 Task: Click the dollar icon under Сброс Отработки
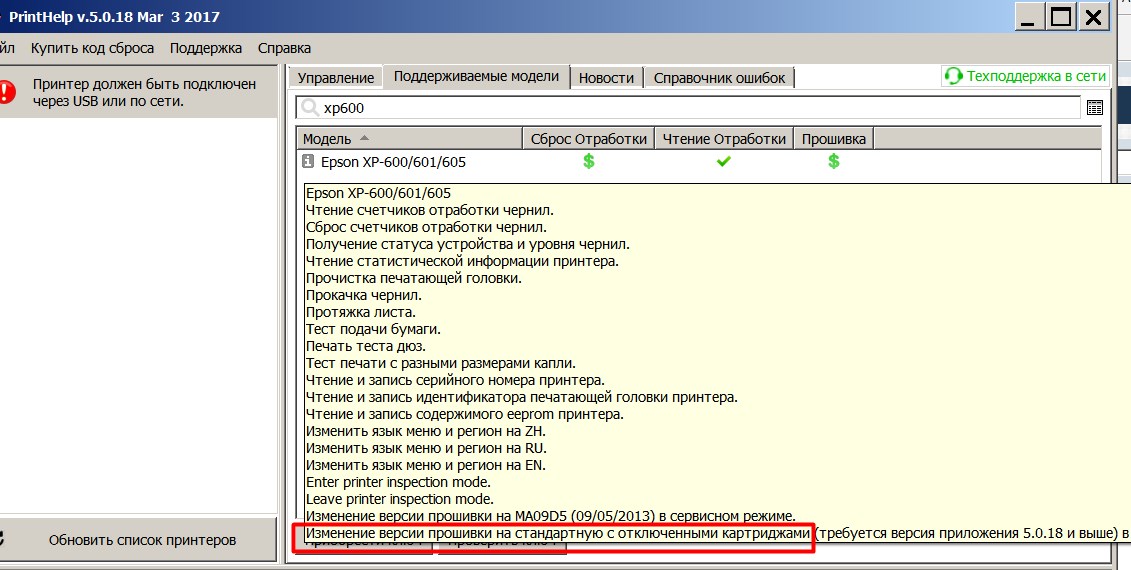[x=589, y=161]
